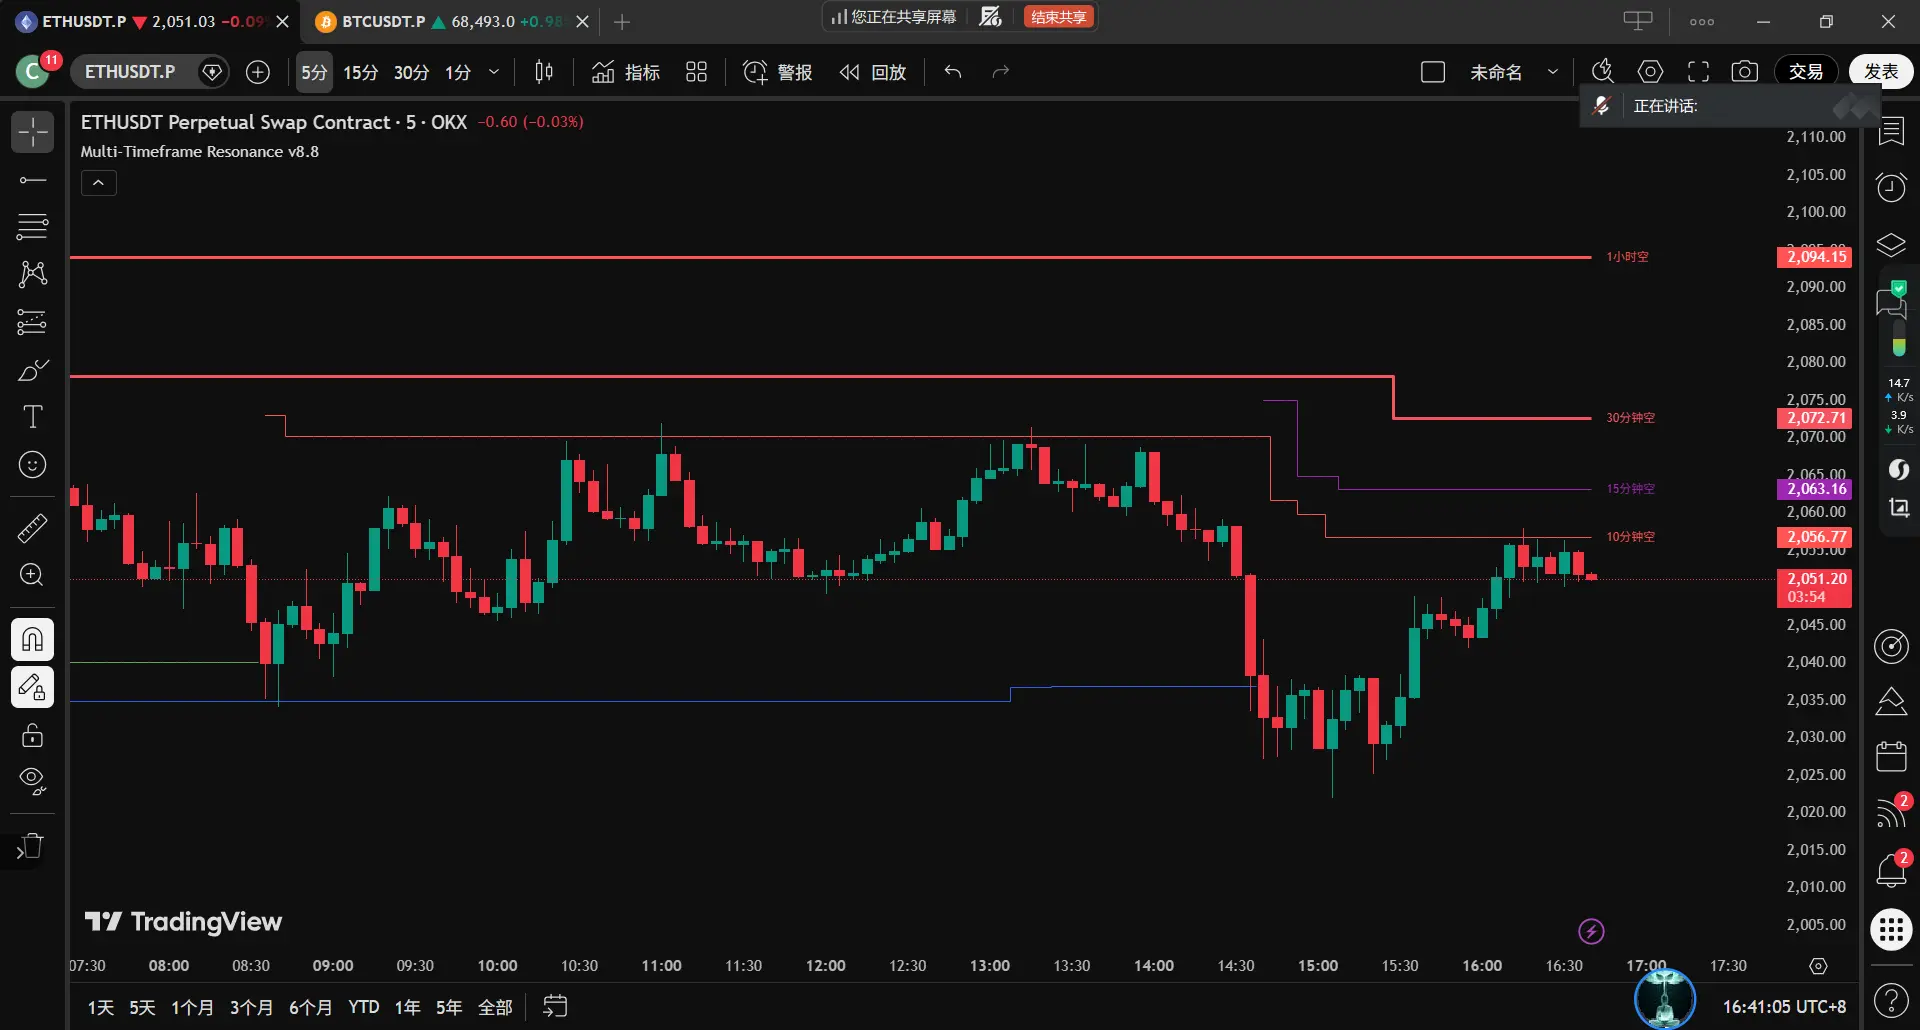Screen dimensions: 1920x1030
Task: Open the help center question icon
Action: pos(1891,1000)
